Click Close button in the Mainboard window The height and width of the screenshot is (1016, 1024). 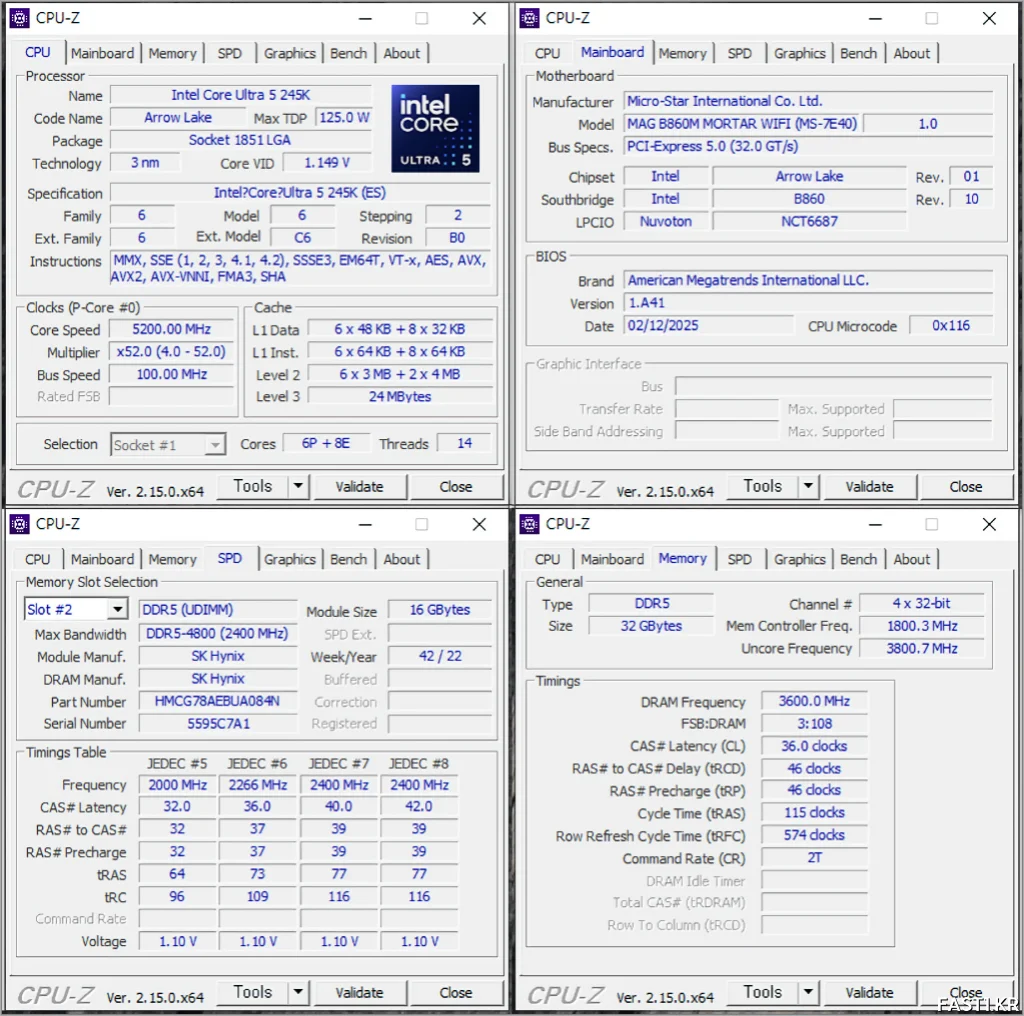point(966,486)
